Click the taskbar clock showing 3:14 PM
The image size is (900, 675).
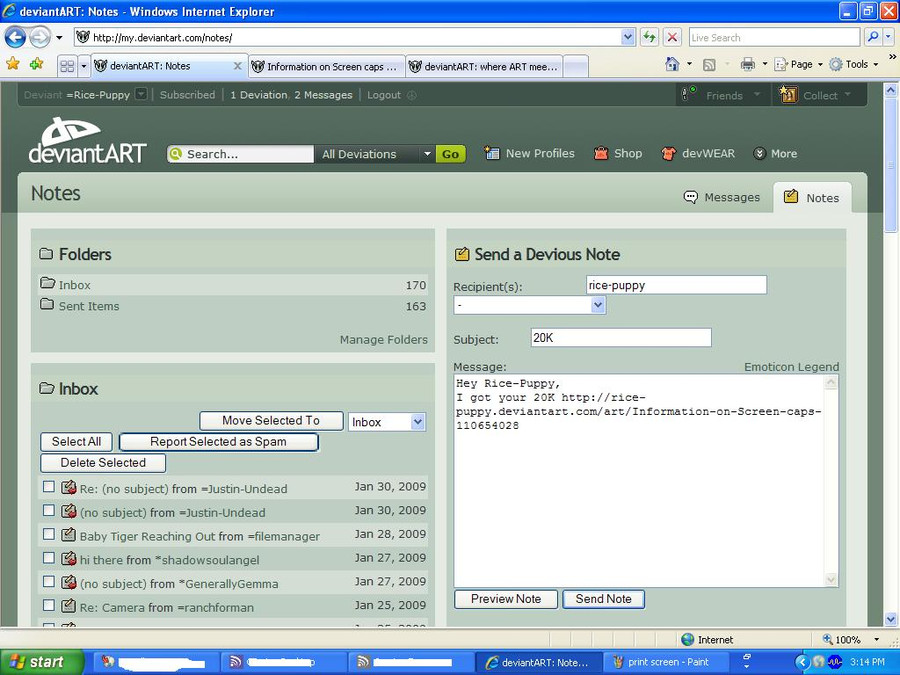pyautogui.click(x=867, y=662)
